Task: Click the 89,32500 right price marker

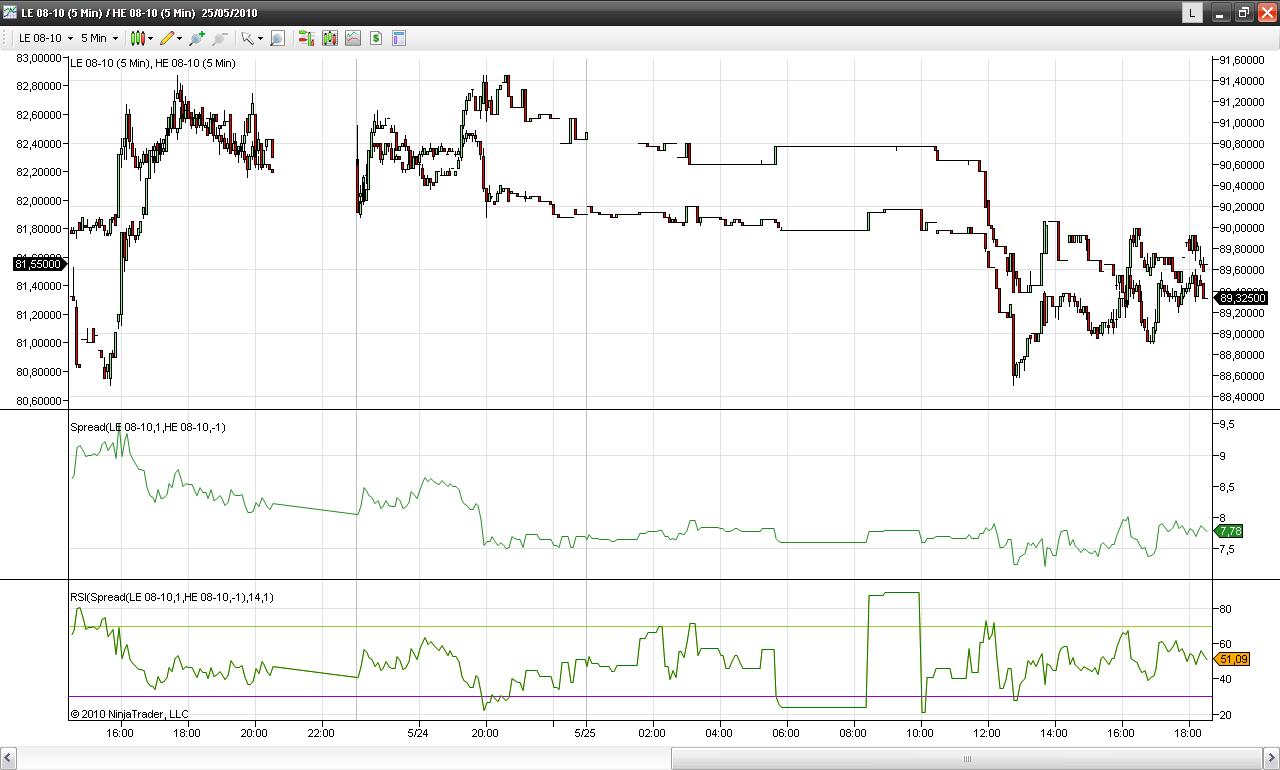Action: 1241,298
